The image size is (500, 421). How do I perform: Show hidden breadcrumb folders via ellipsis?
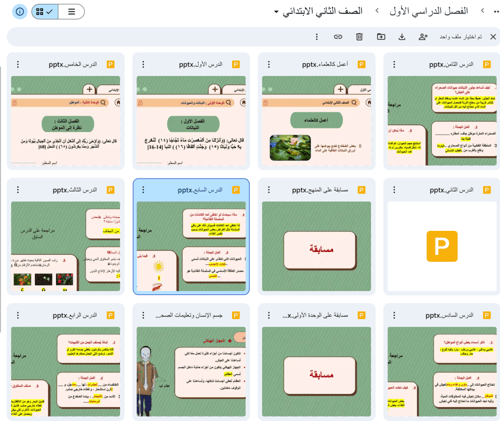496,11
